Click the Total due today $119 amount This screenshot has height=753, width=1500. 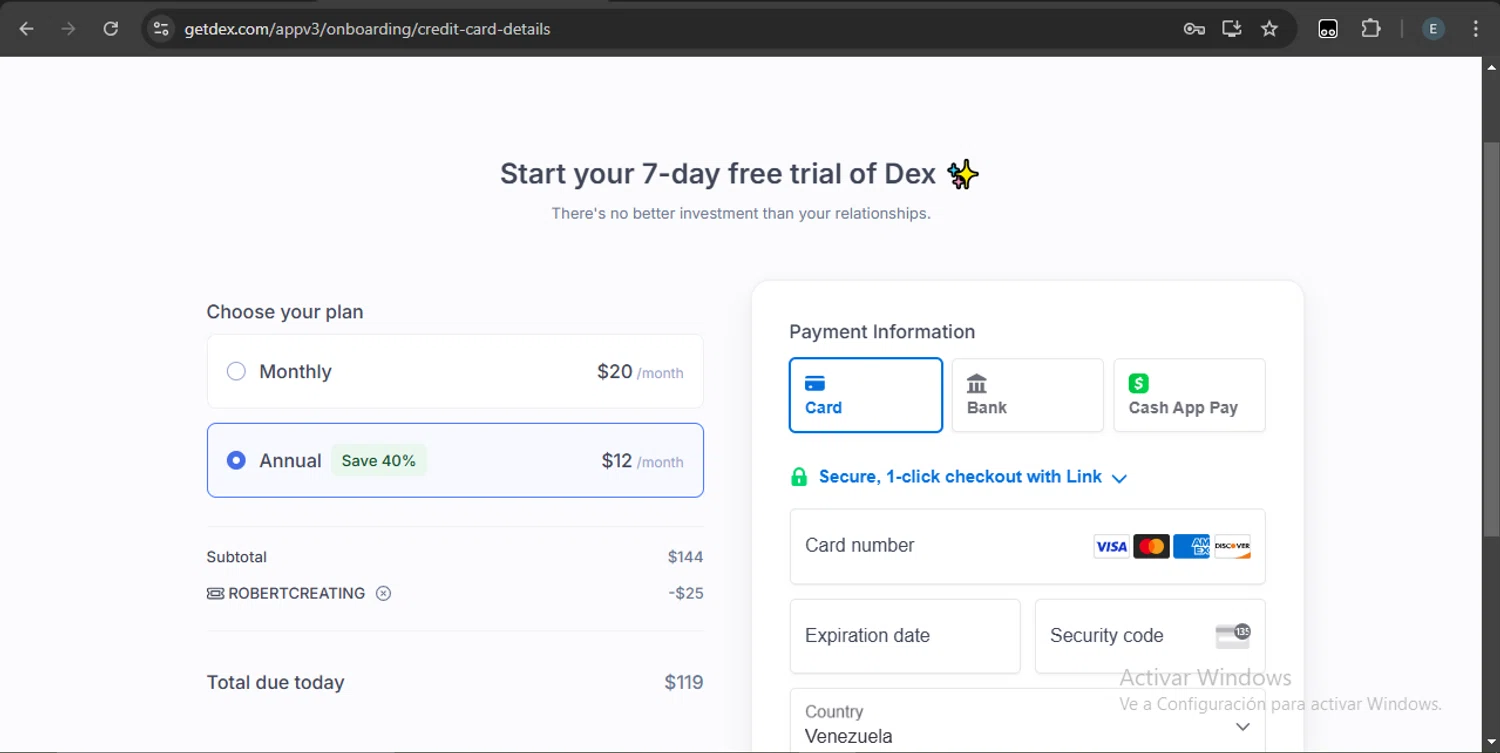684,682
